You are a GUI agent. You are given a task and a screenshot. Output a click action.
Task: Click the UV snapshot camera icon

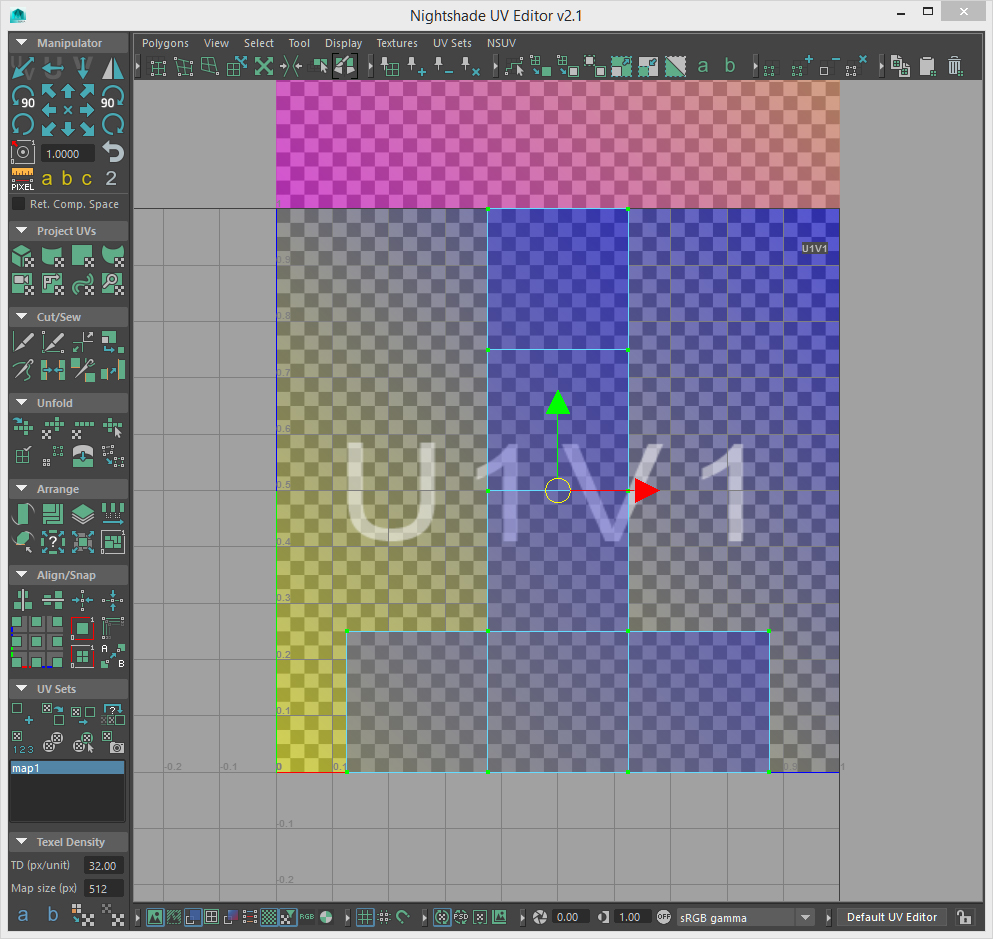pos(116,746)
